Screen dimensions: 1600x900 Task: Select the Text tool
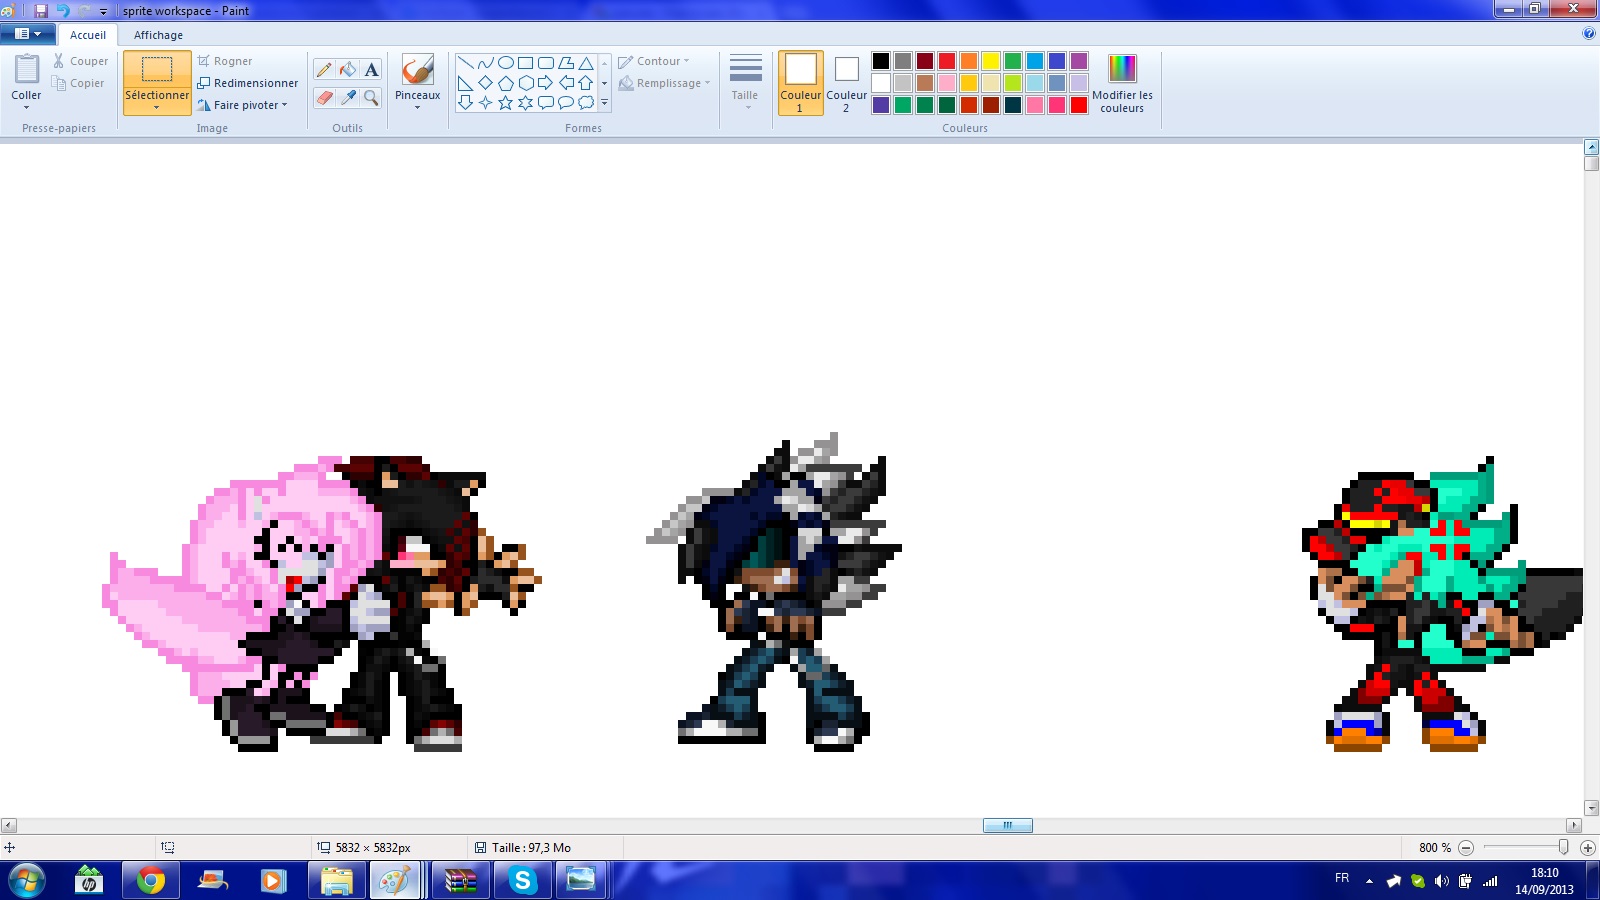point(371,69)
